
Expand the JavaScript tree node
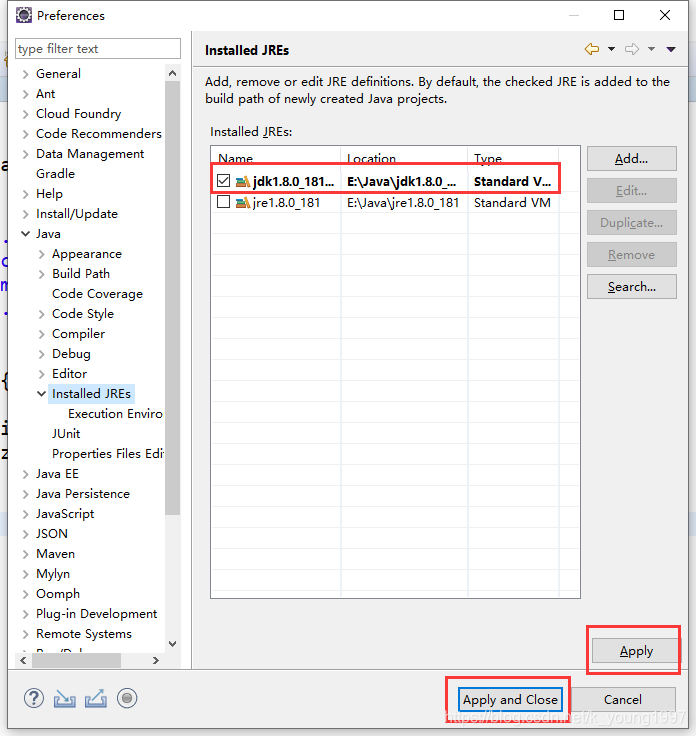coord(25,514)
